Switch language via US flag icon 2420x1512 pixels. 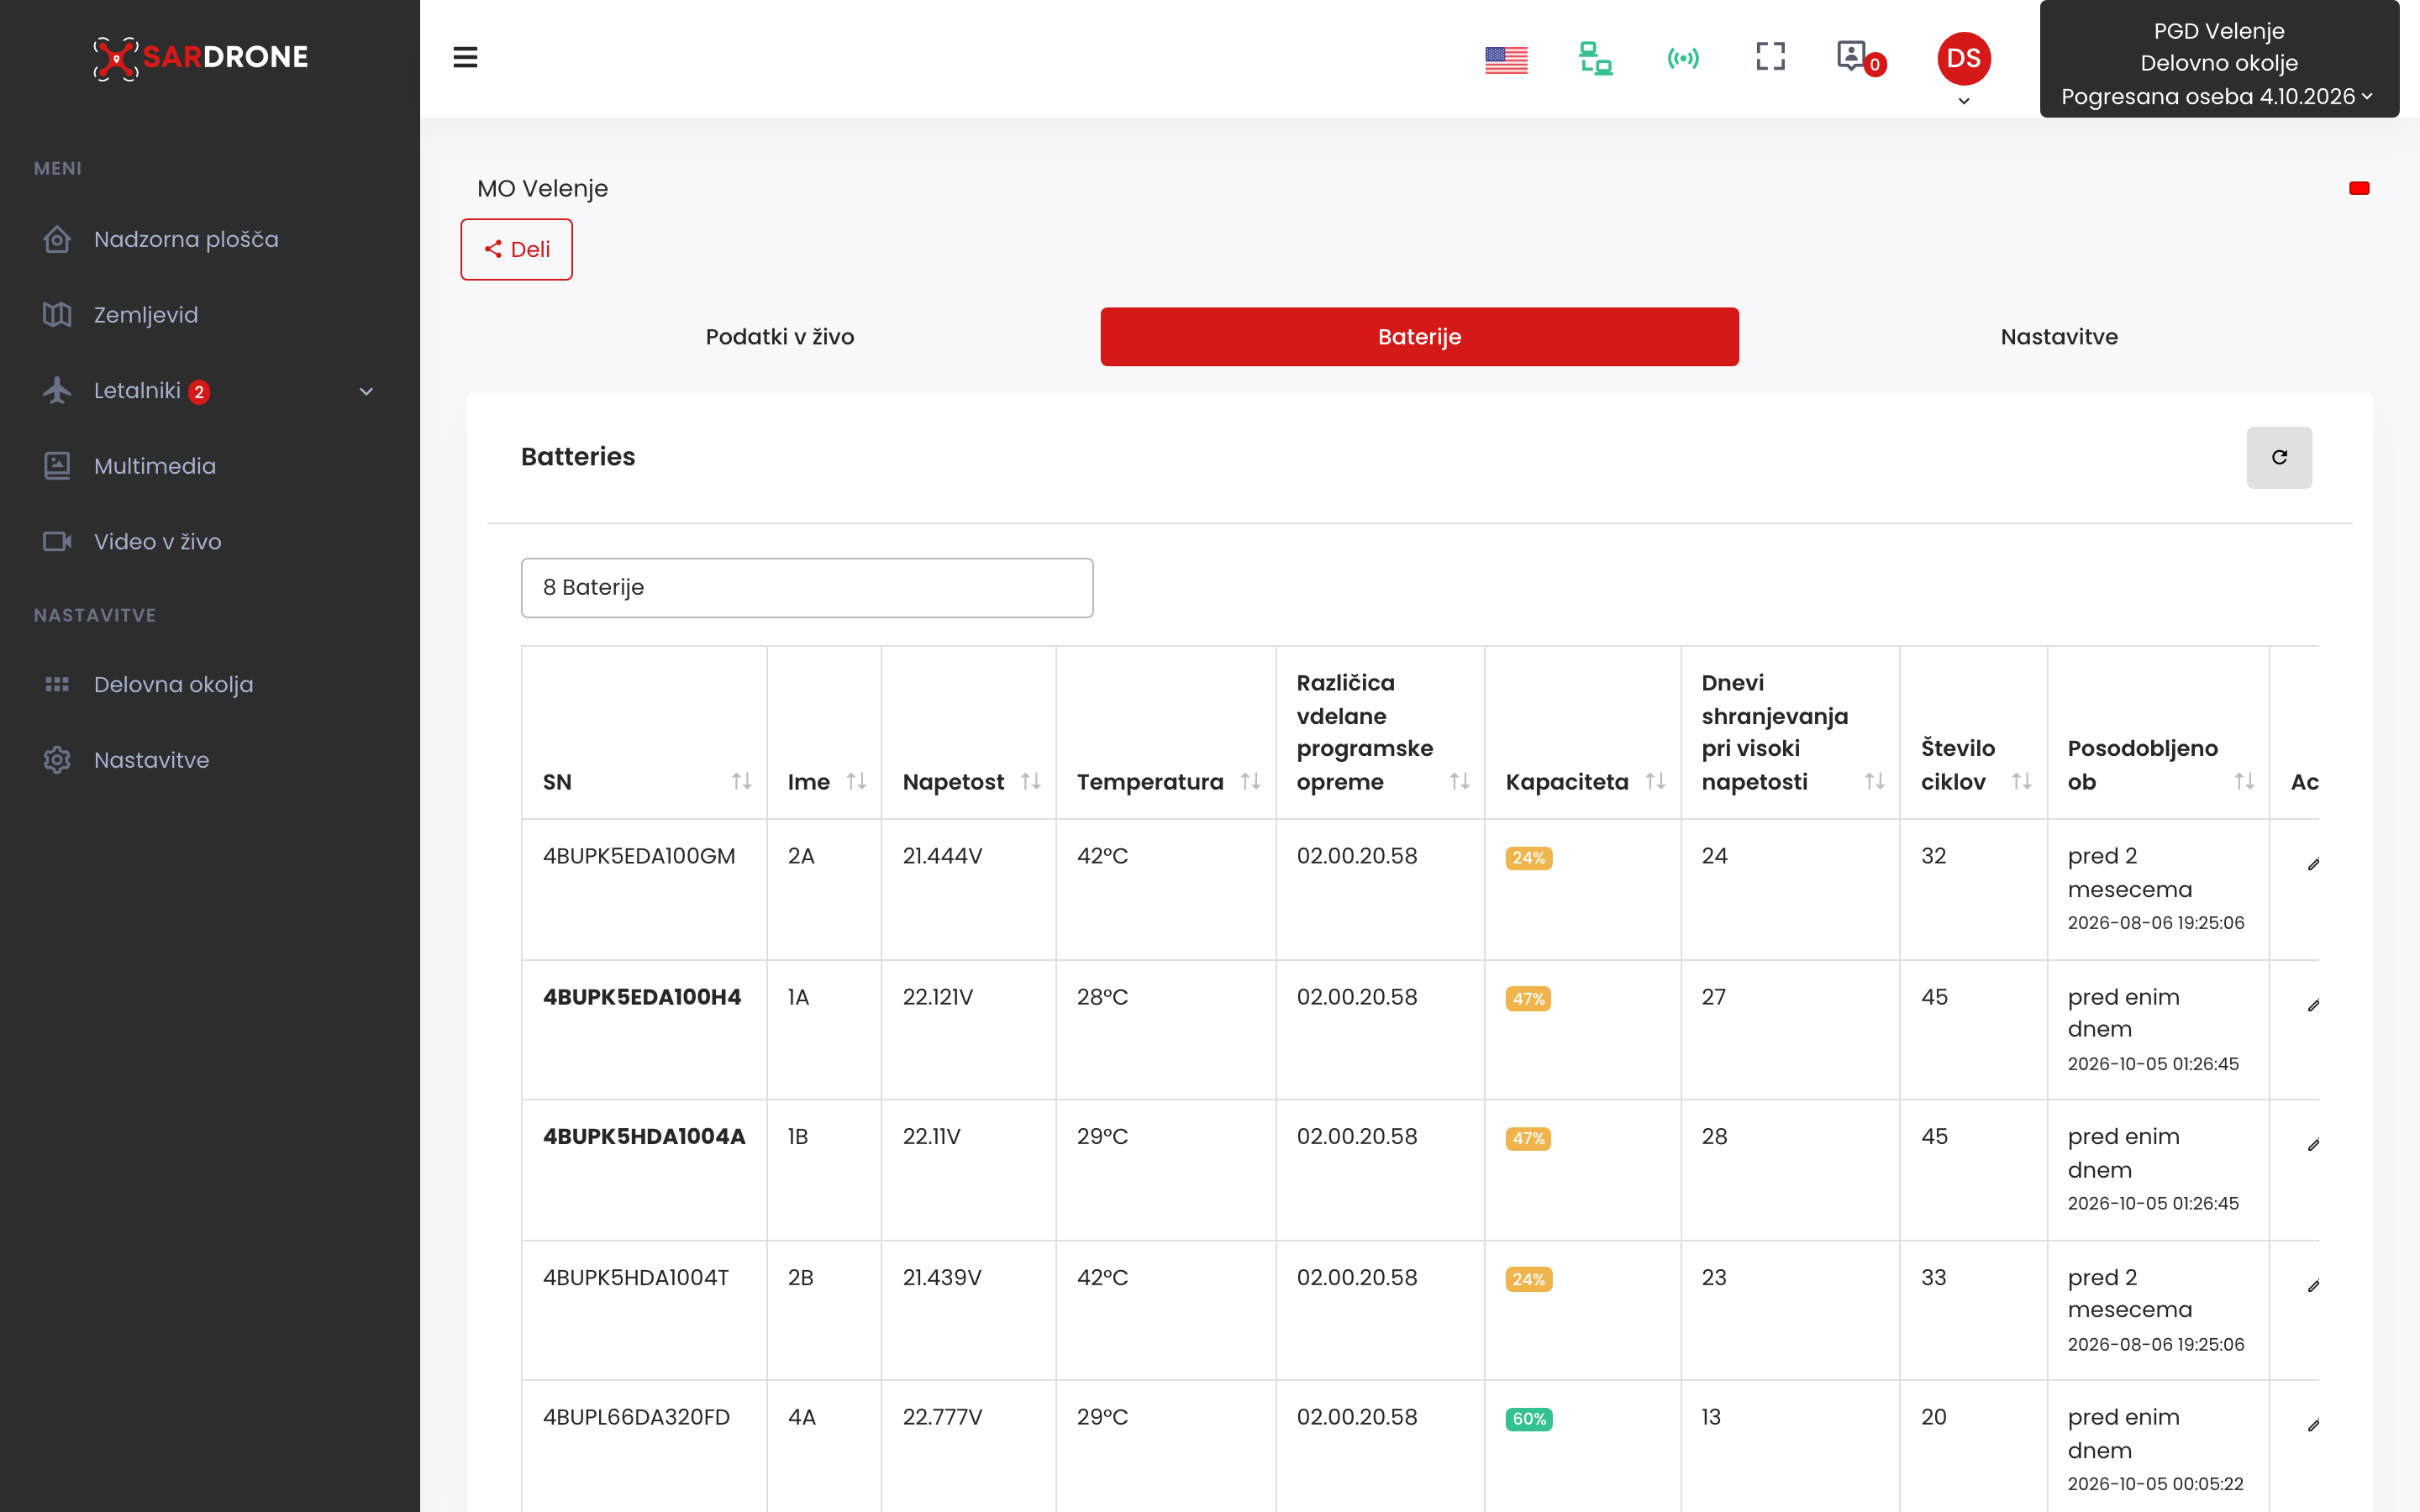click(x=1506, y=60)
